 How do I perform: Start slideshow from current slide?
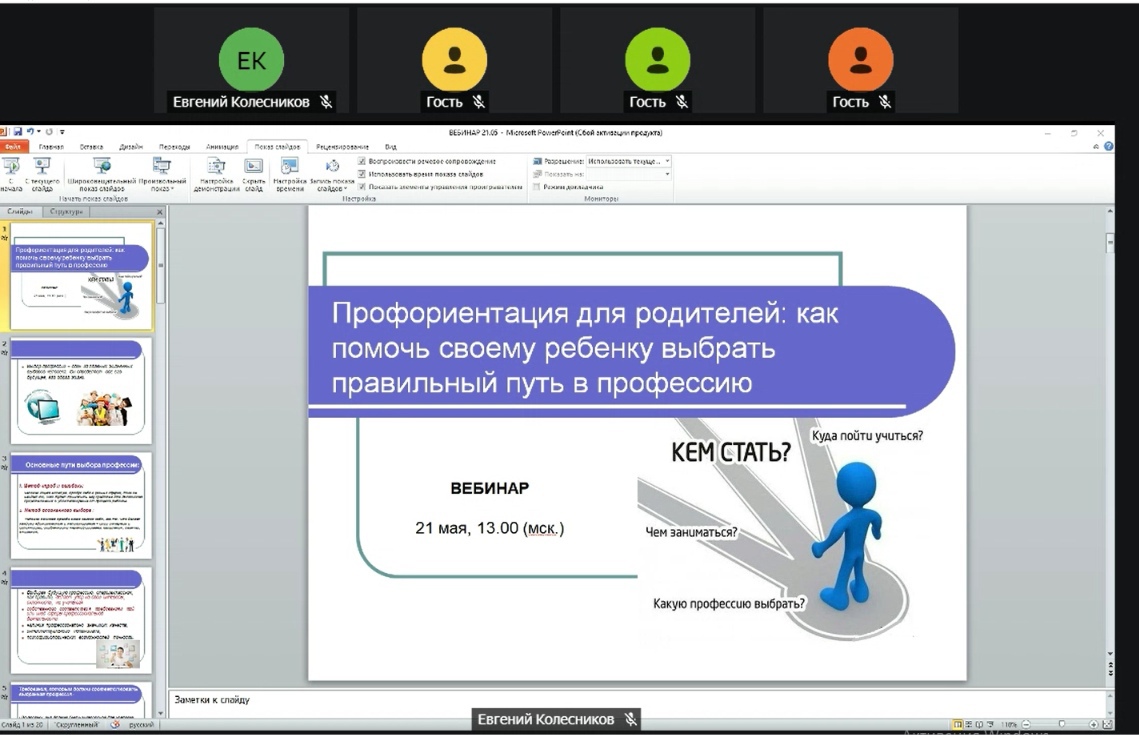(42, 174)
